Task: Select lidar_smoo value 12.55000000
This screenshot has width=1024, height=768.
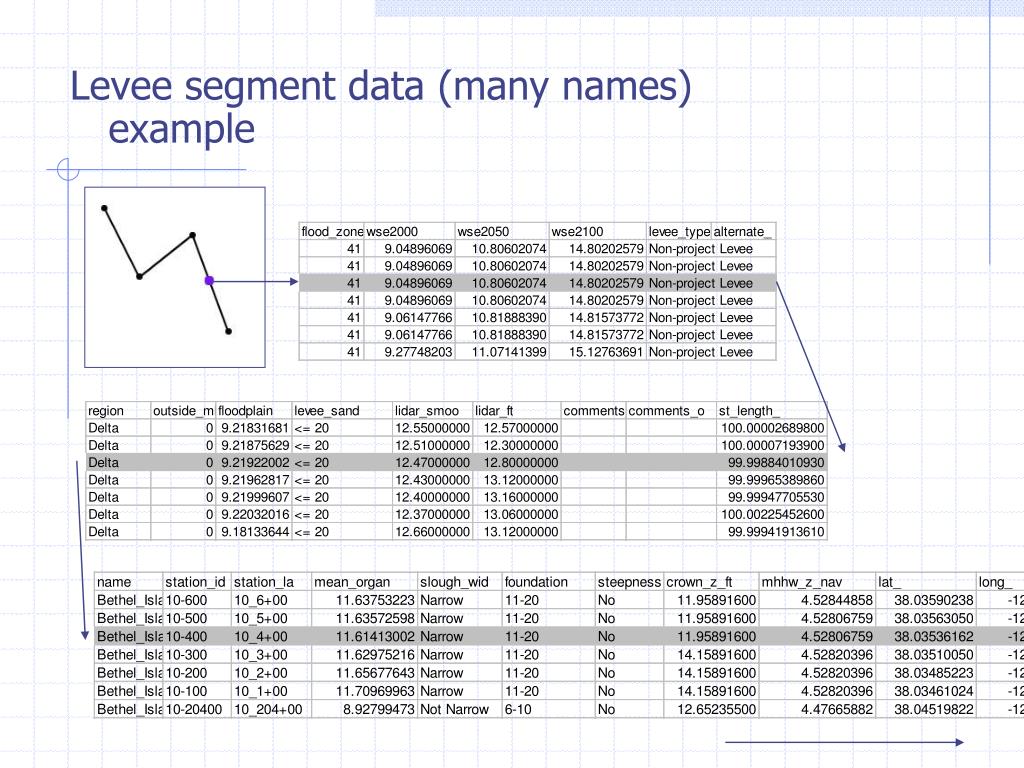Action: [432, 428]
